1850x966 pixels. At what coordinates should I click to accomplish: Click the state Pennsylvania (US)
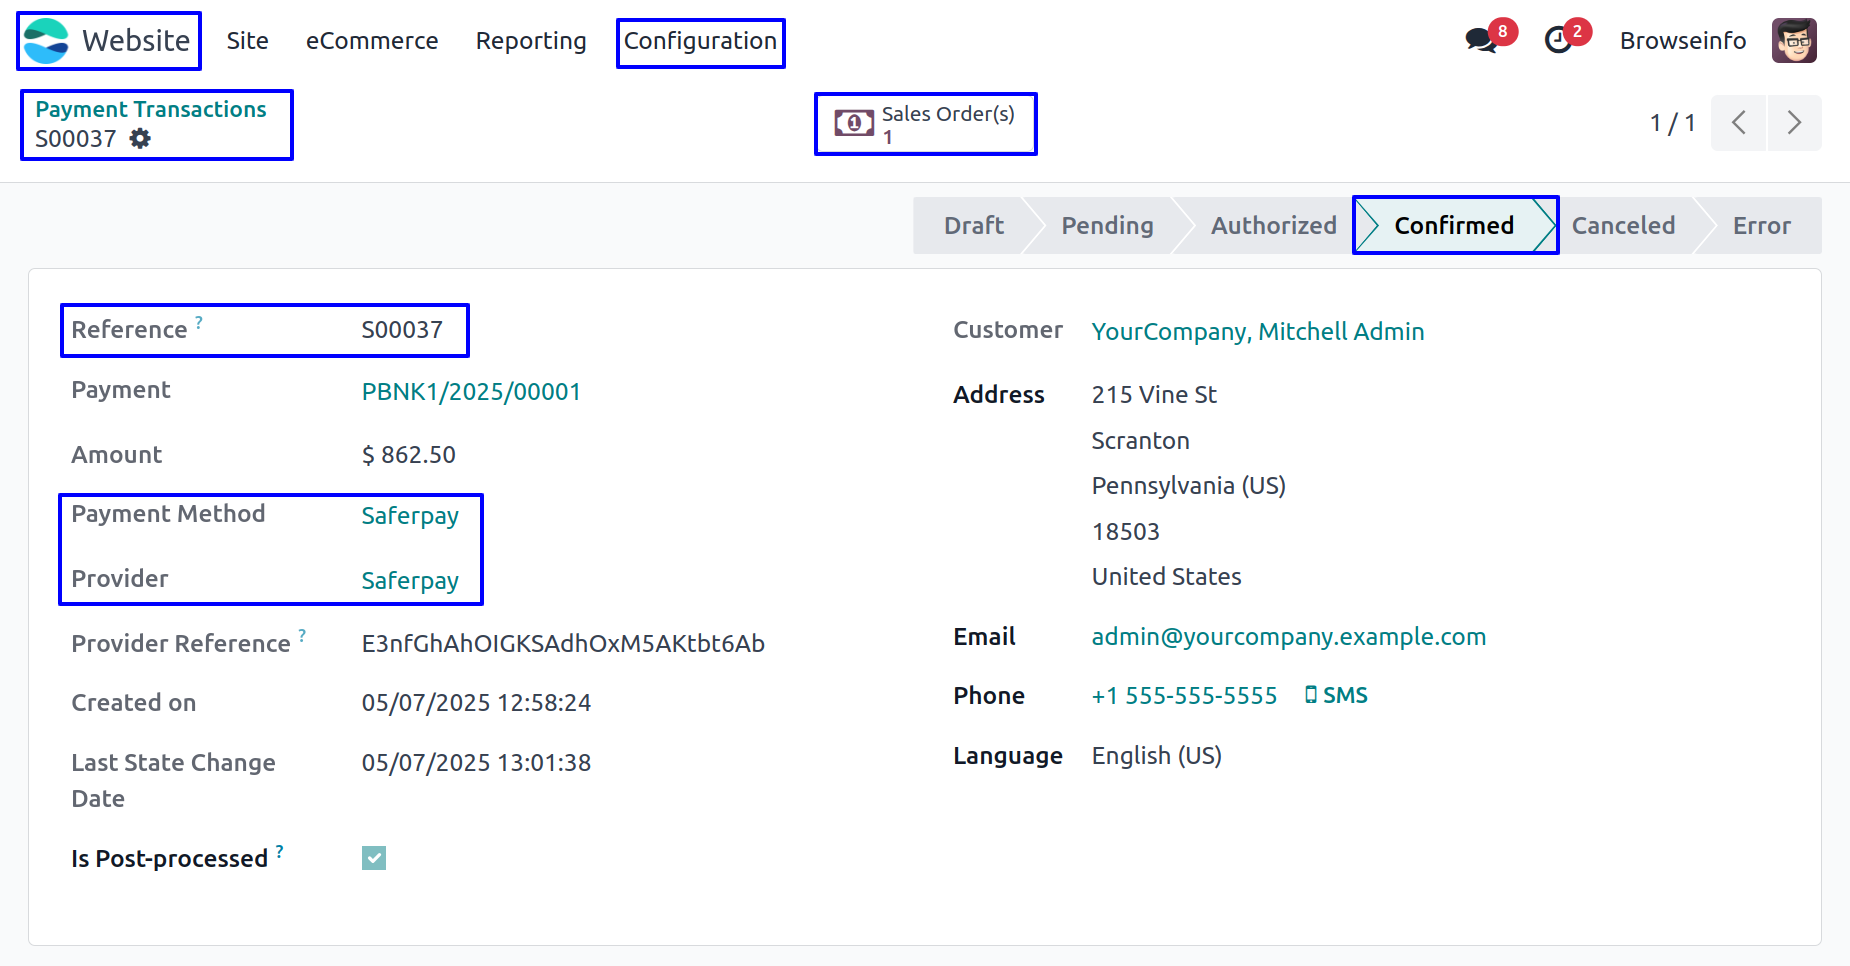point(1189,486)
